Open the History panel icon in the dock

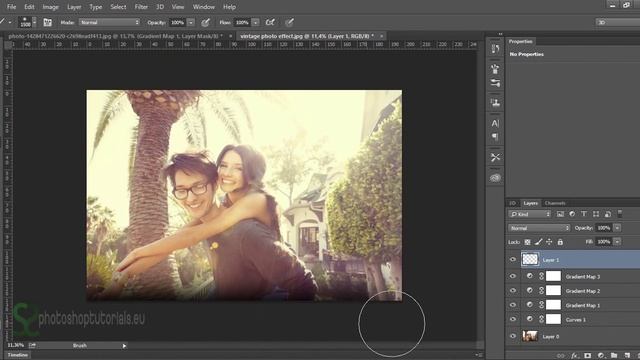click(x=495, y=49)
